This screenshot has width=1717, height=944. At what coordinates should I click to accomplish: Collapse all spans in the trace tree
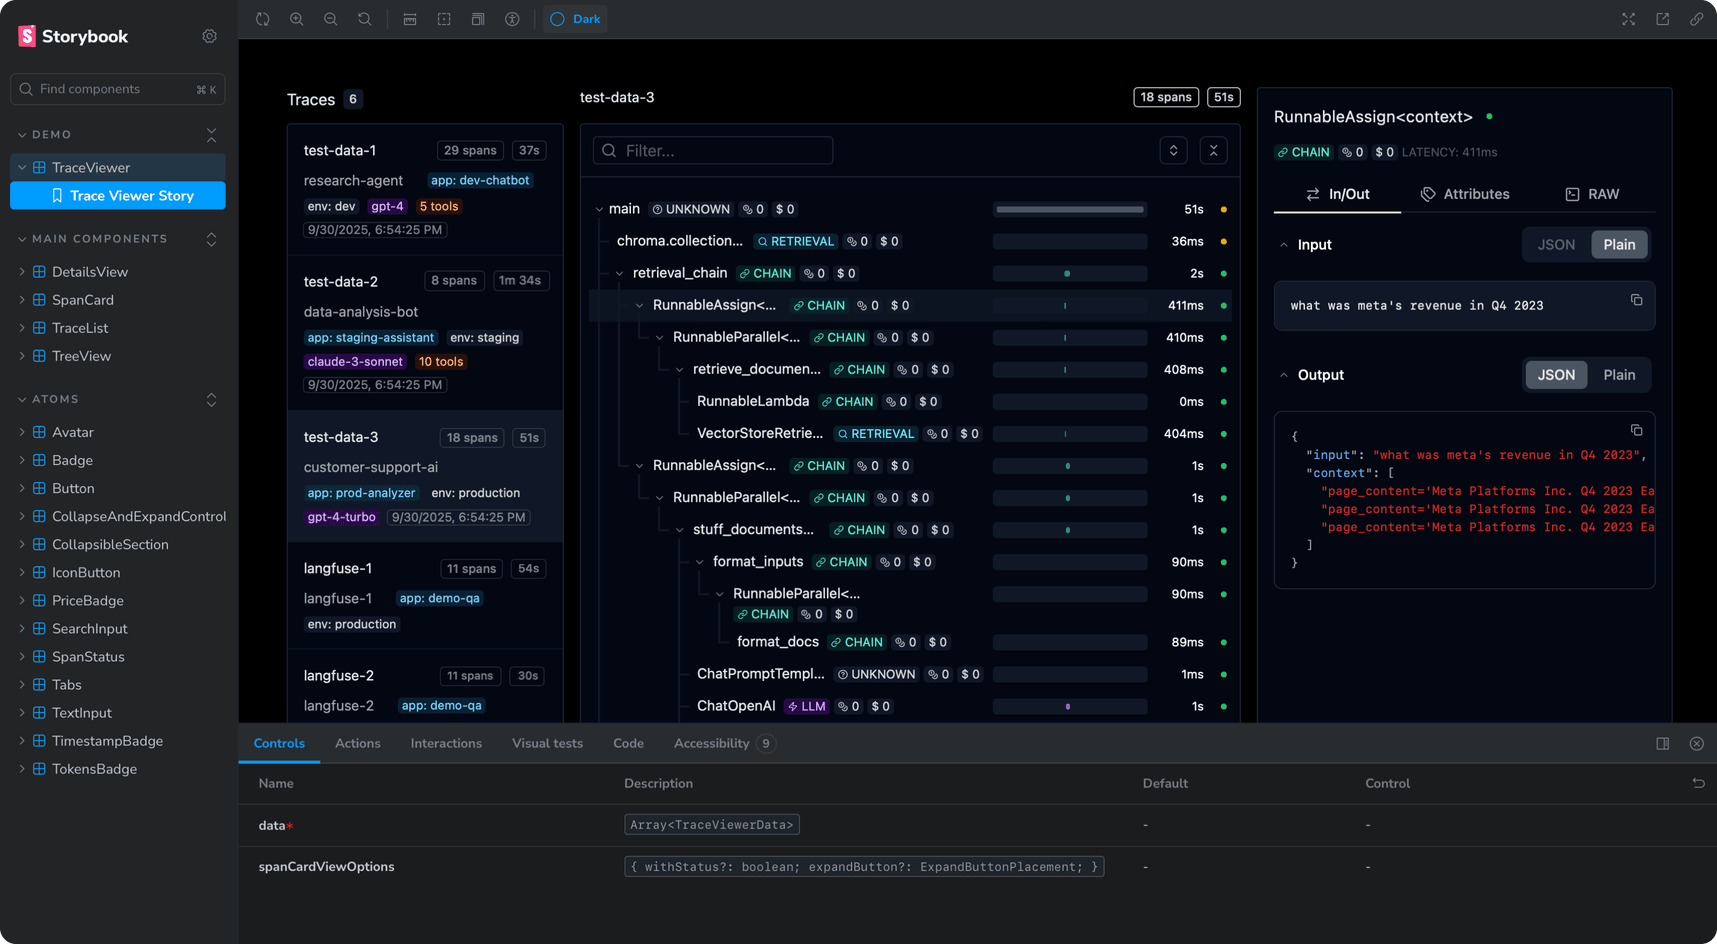coord(1213,150)
